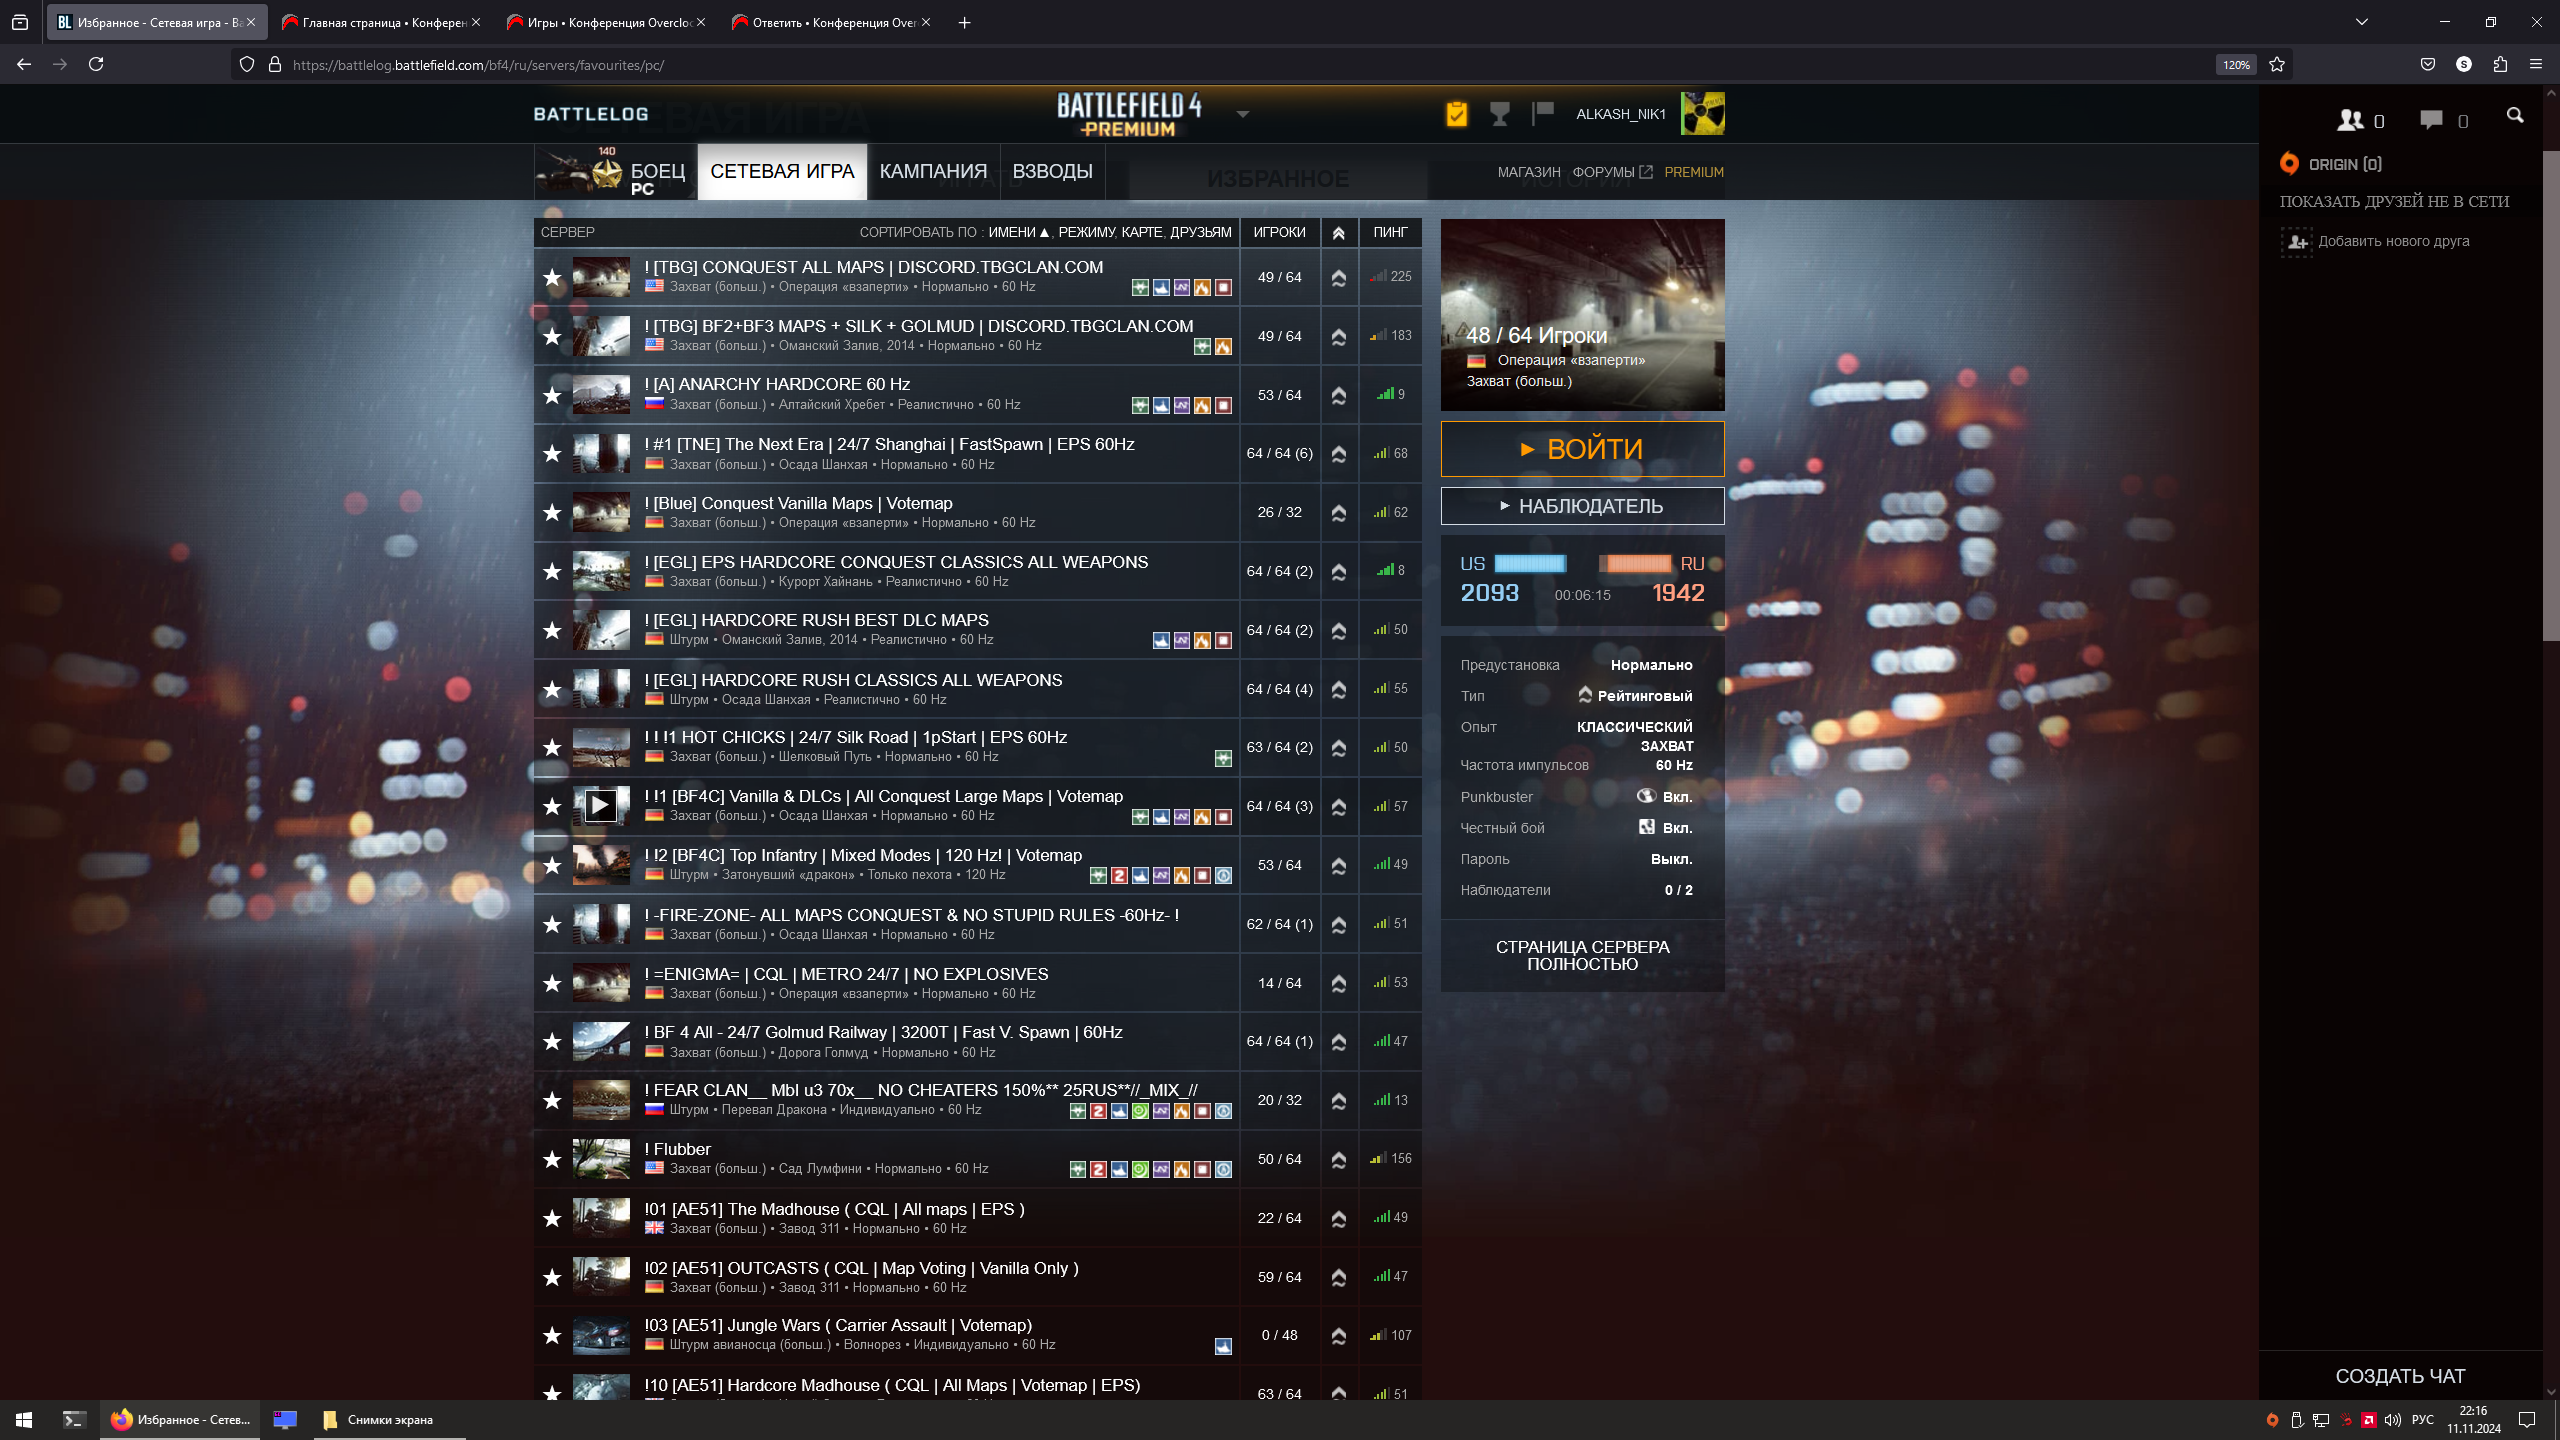The height and width of the screenshot is (1440, 2560).
Task: Switch to the ВЗВОДЫ tab
Action: click(1052, 172)
